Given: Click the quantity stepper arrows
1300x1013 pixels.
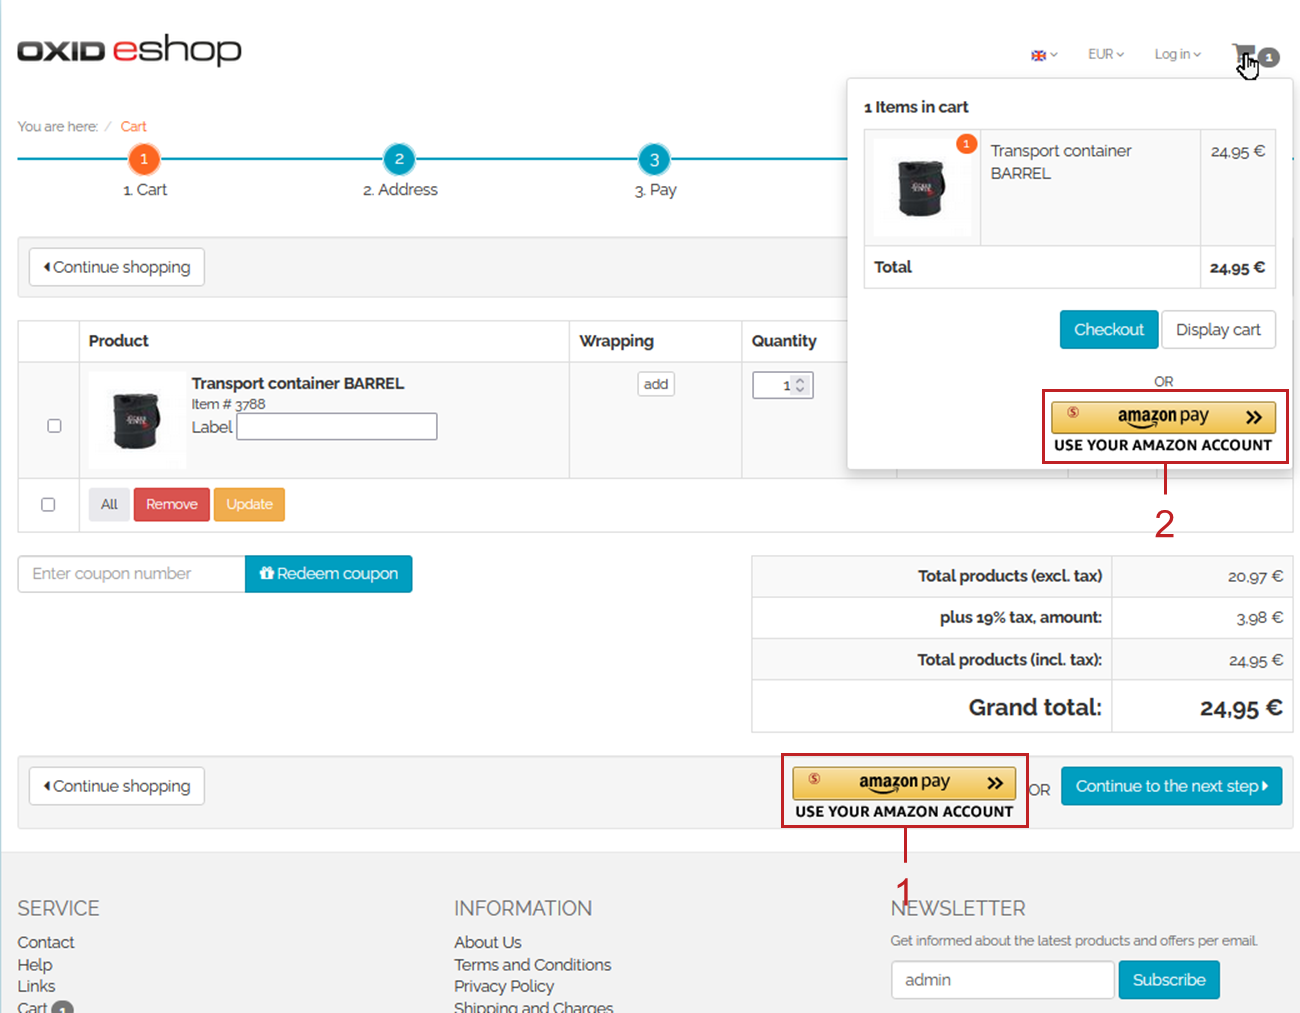Looking at the screenshot, I should (x=800, y=385).
